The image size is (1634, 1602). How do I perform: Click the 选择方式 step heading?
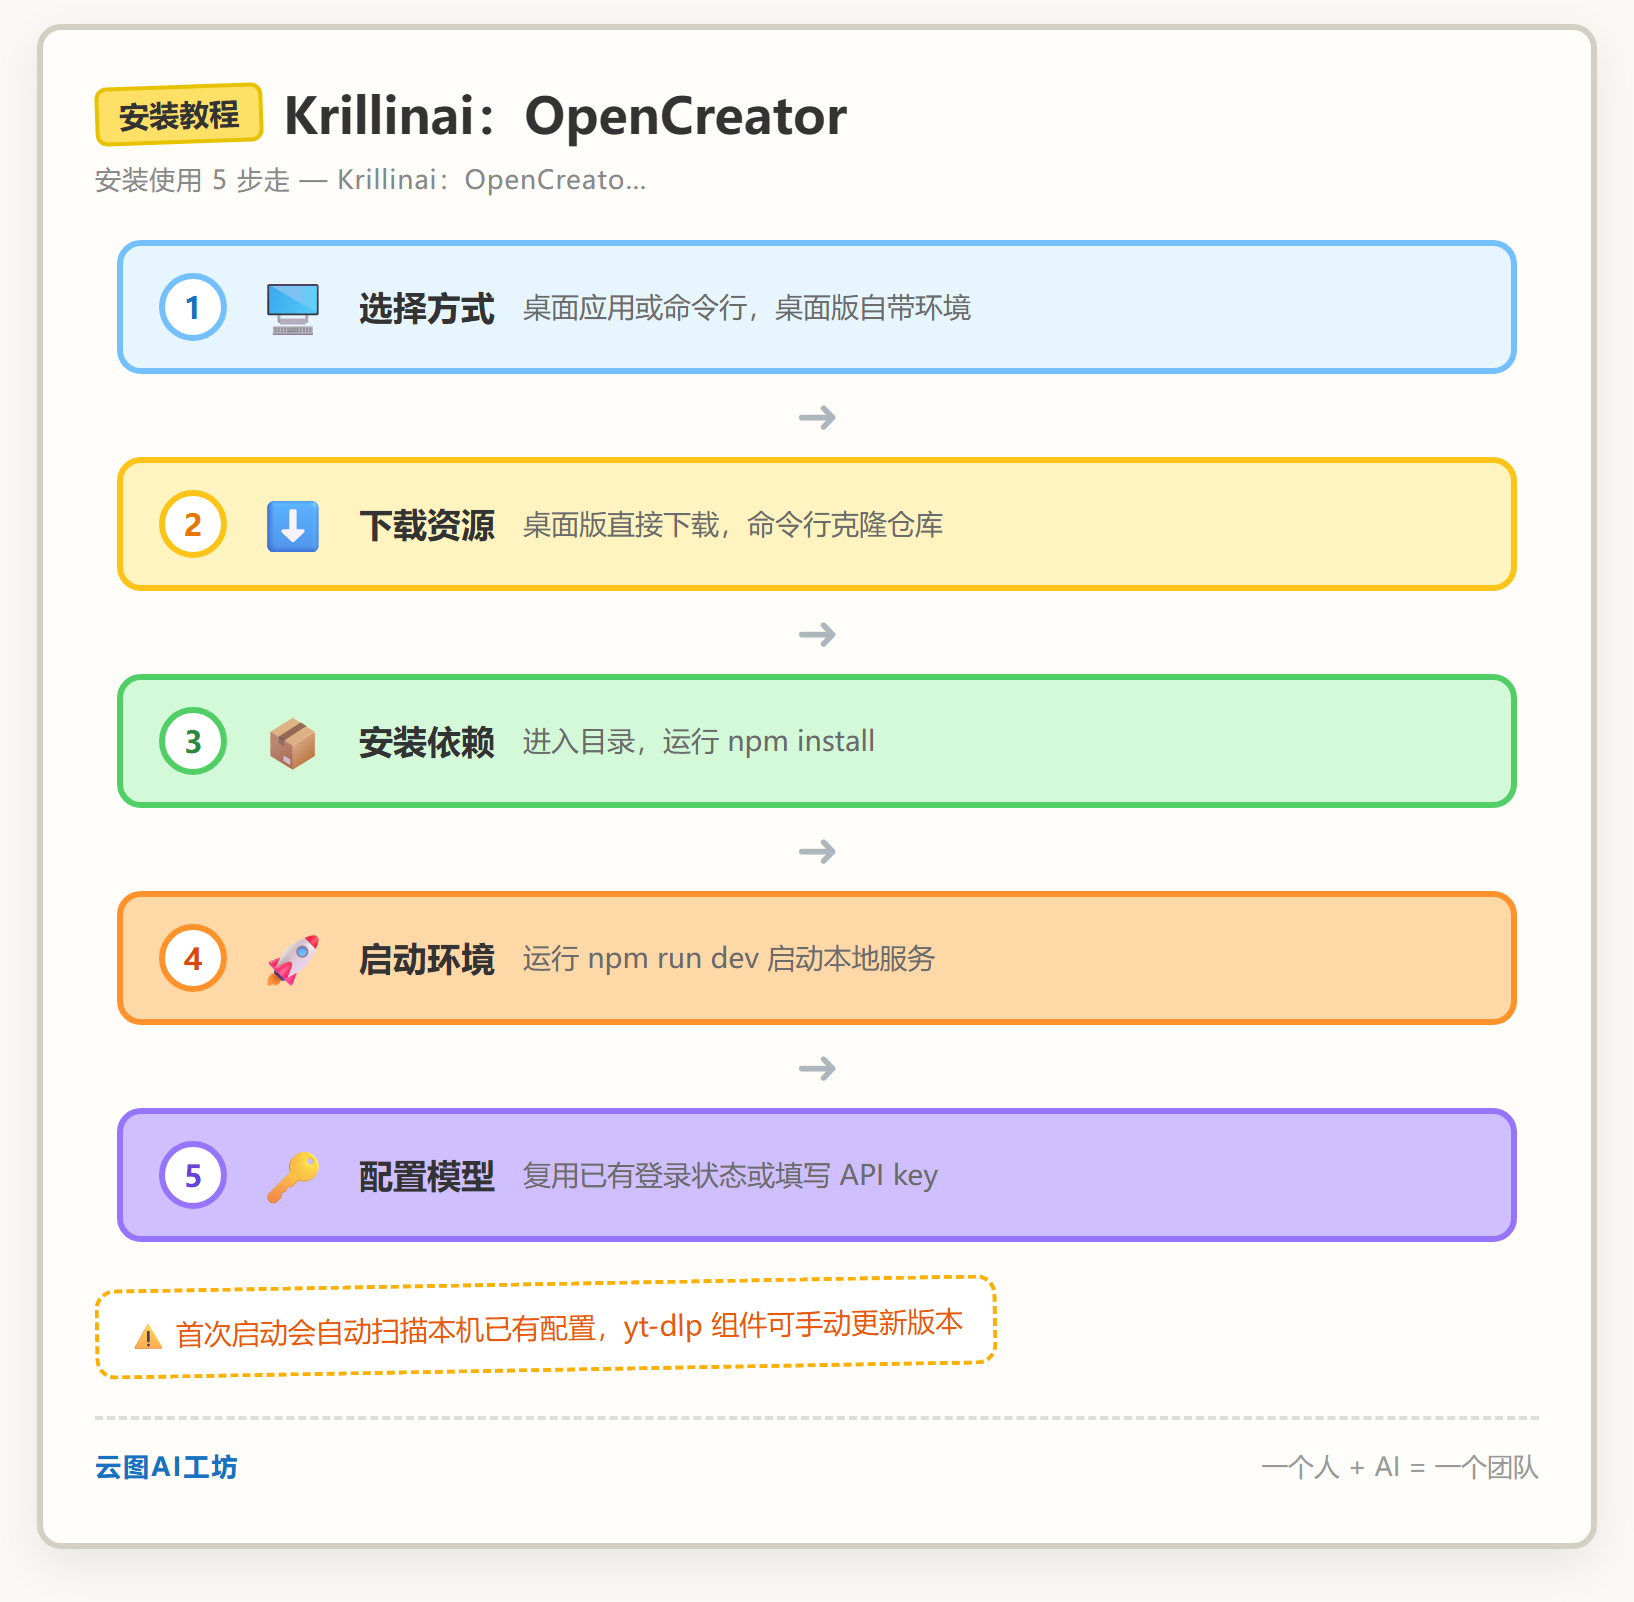pyautogui.click(x=427, y=309)
